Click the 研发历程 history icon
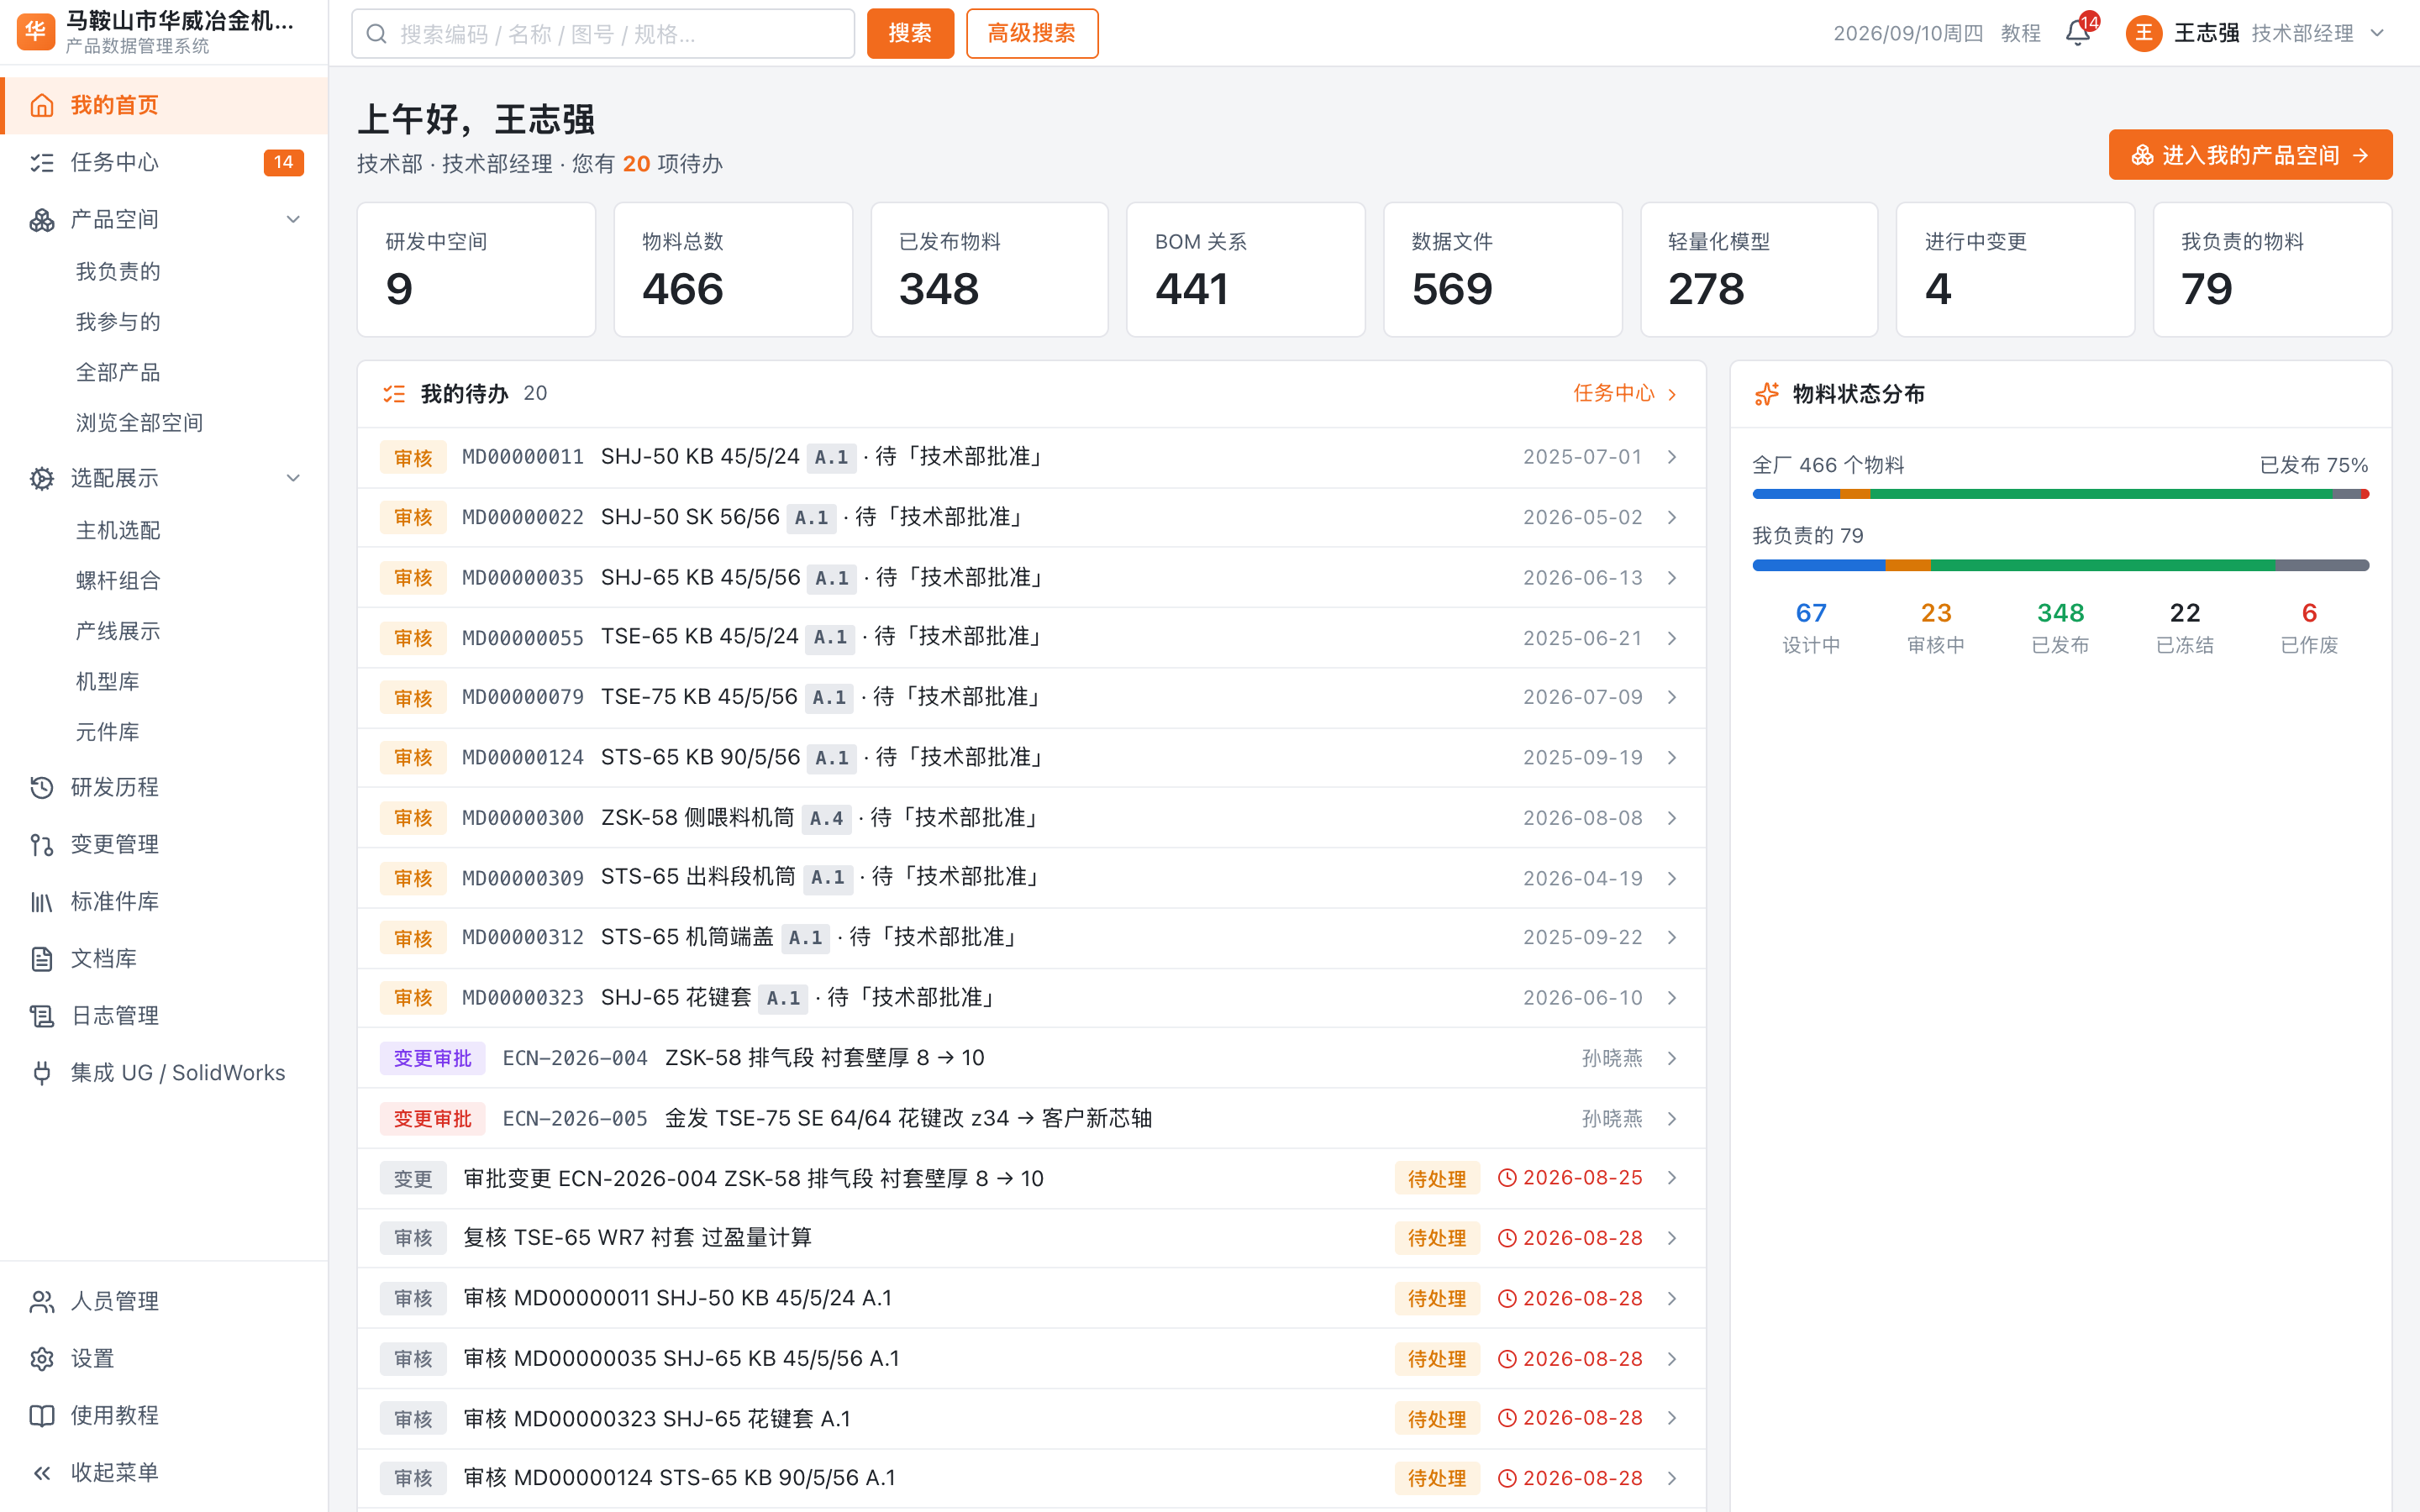The height and width of the screenshot is (1512, 2420). coord(42,787)
